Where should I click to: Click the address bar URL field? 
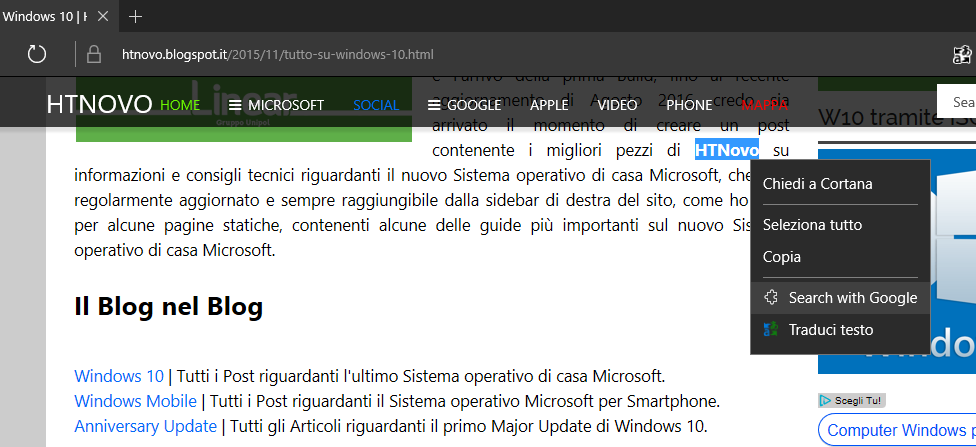(278, 55)
